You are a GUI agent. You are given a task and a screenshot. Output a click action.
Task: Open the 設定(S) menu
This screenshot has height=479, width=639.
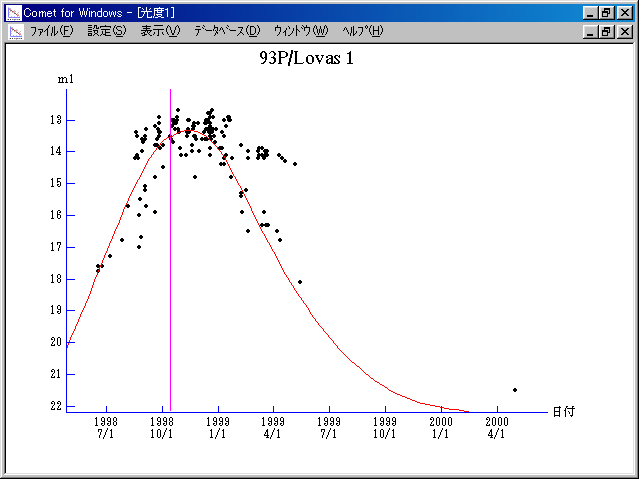(x=107, y=31)
